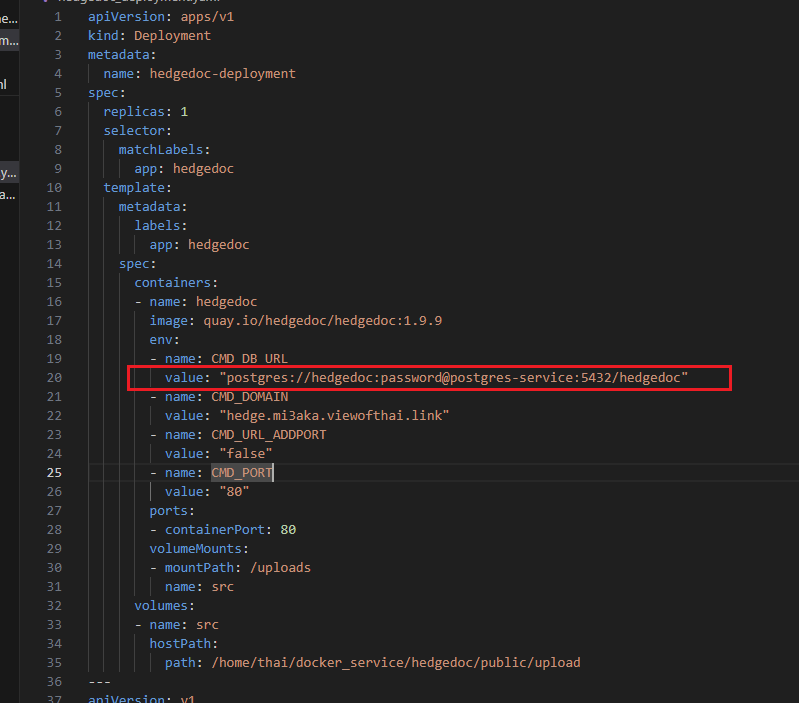
Task: Click line number 25 in gutter
Action: 55,473
